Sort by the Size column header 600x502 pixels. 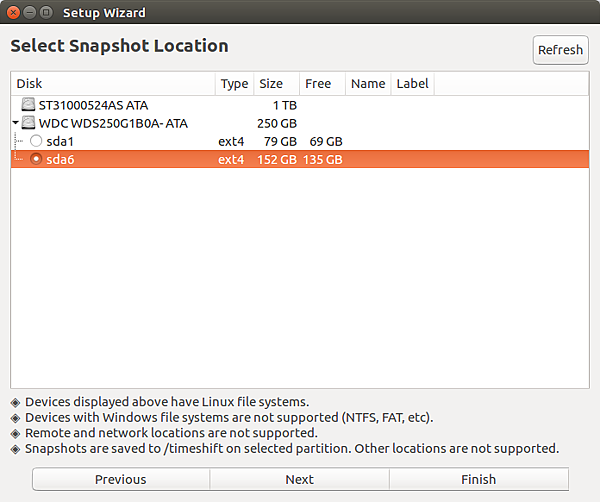point(277,83)
